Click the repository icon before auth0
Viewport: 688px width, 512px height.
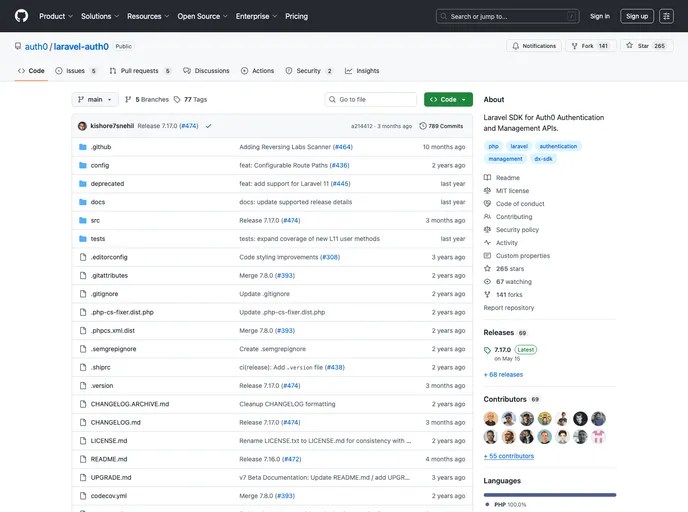coord(18,46)
